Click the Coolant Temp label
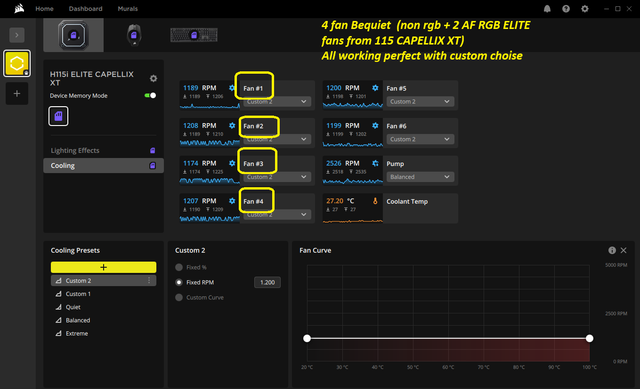This screenshot has height=389, width=640. pos(407,201)
